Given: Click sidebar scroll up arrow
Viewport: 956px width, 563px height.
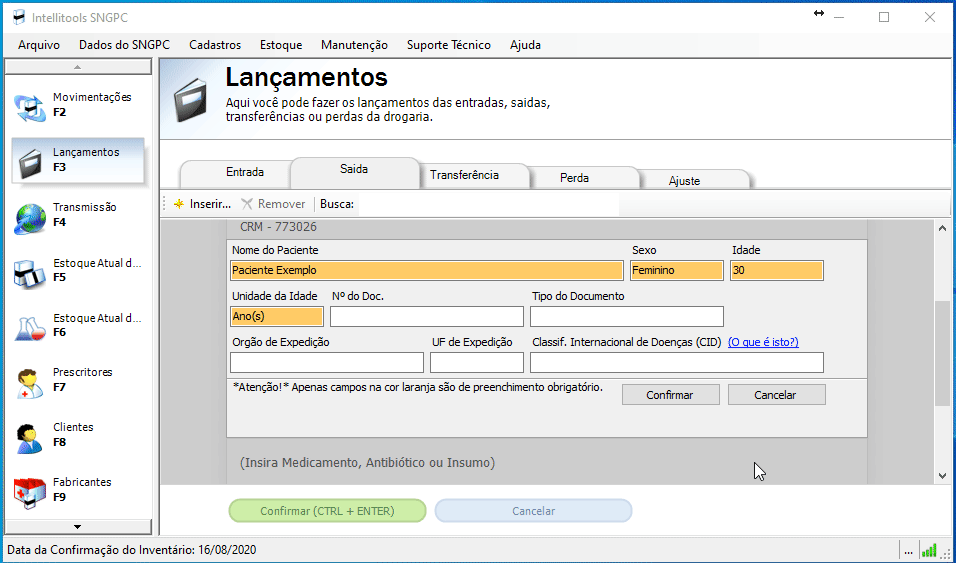Looking at the screenshot, I should point(77,66).
